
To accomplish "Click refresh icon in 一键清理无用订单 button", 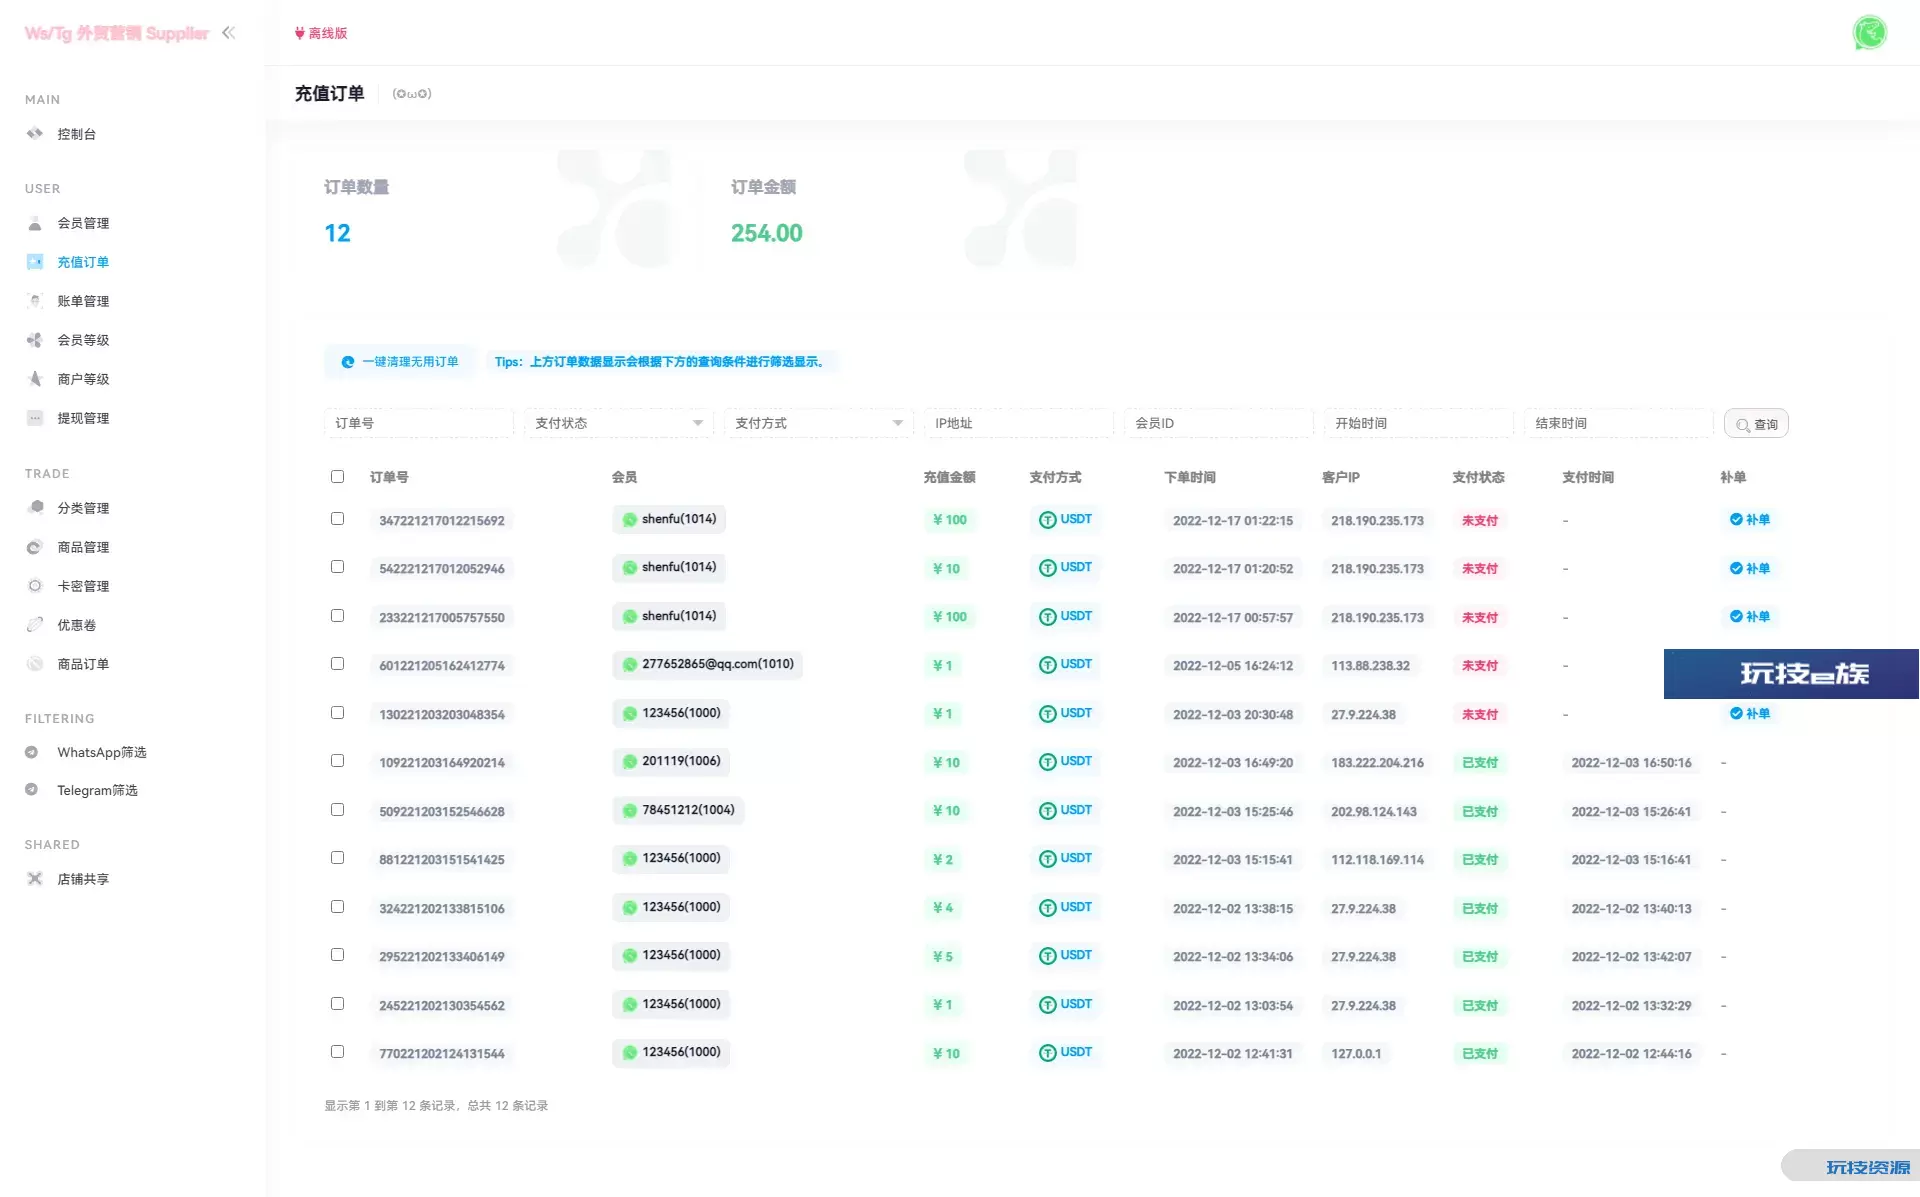I will (348, 362).
